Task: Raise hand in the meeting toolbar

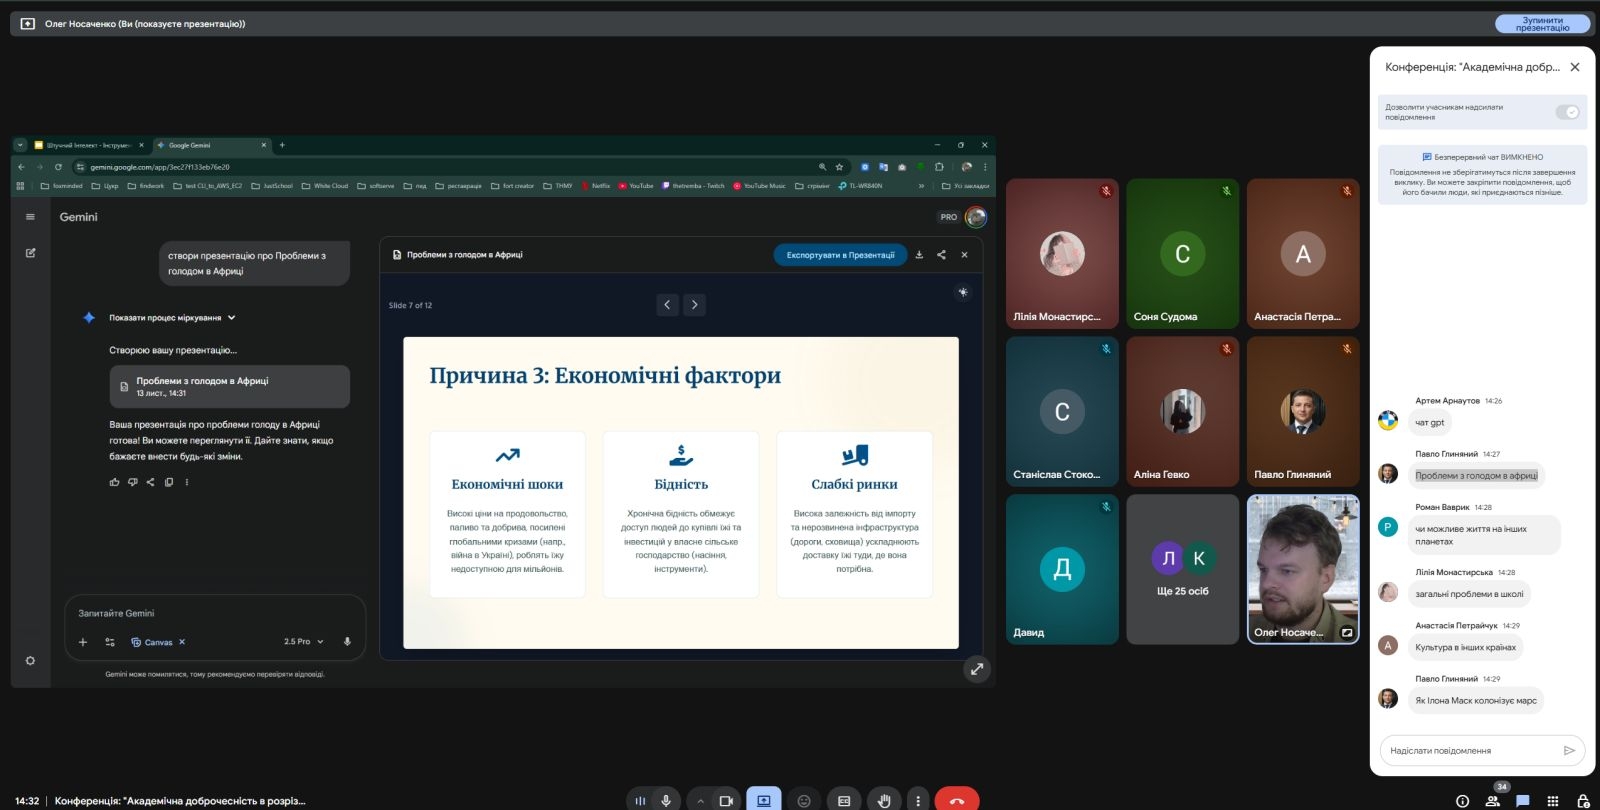Action: [884, 800]
